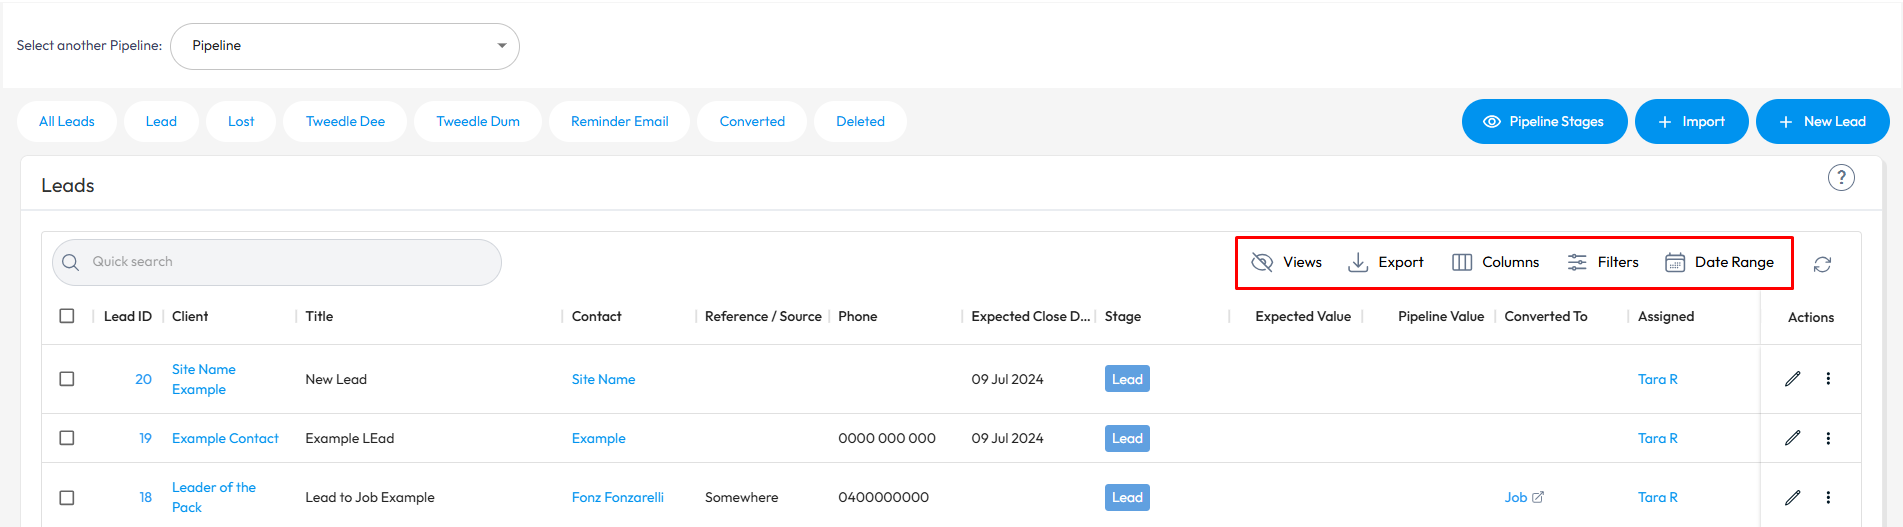The height and width of the screenshot is (527, 1903).
Task: Click the Columns layout icon
Action: tap(1462, 262)
